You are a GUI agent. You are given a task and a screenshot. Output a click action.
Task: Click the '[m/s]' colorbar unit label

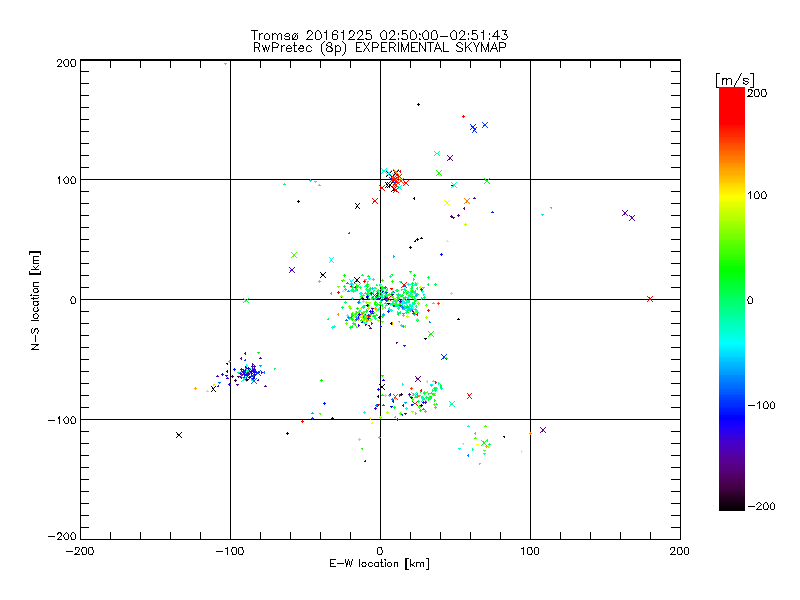(735, 80)
